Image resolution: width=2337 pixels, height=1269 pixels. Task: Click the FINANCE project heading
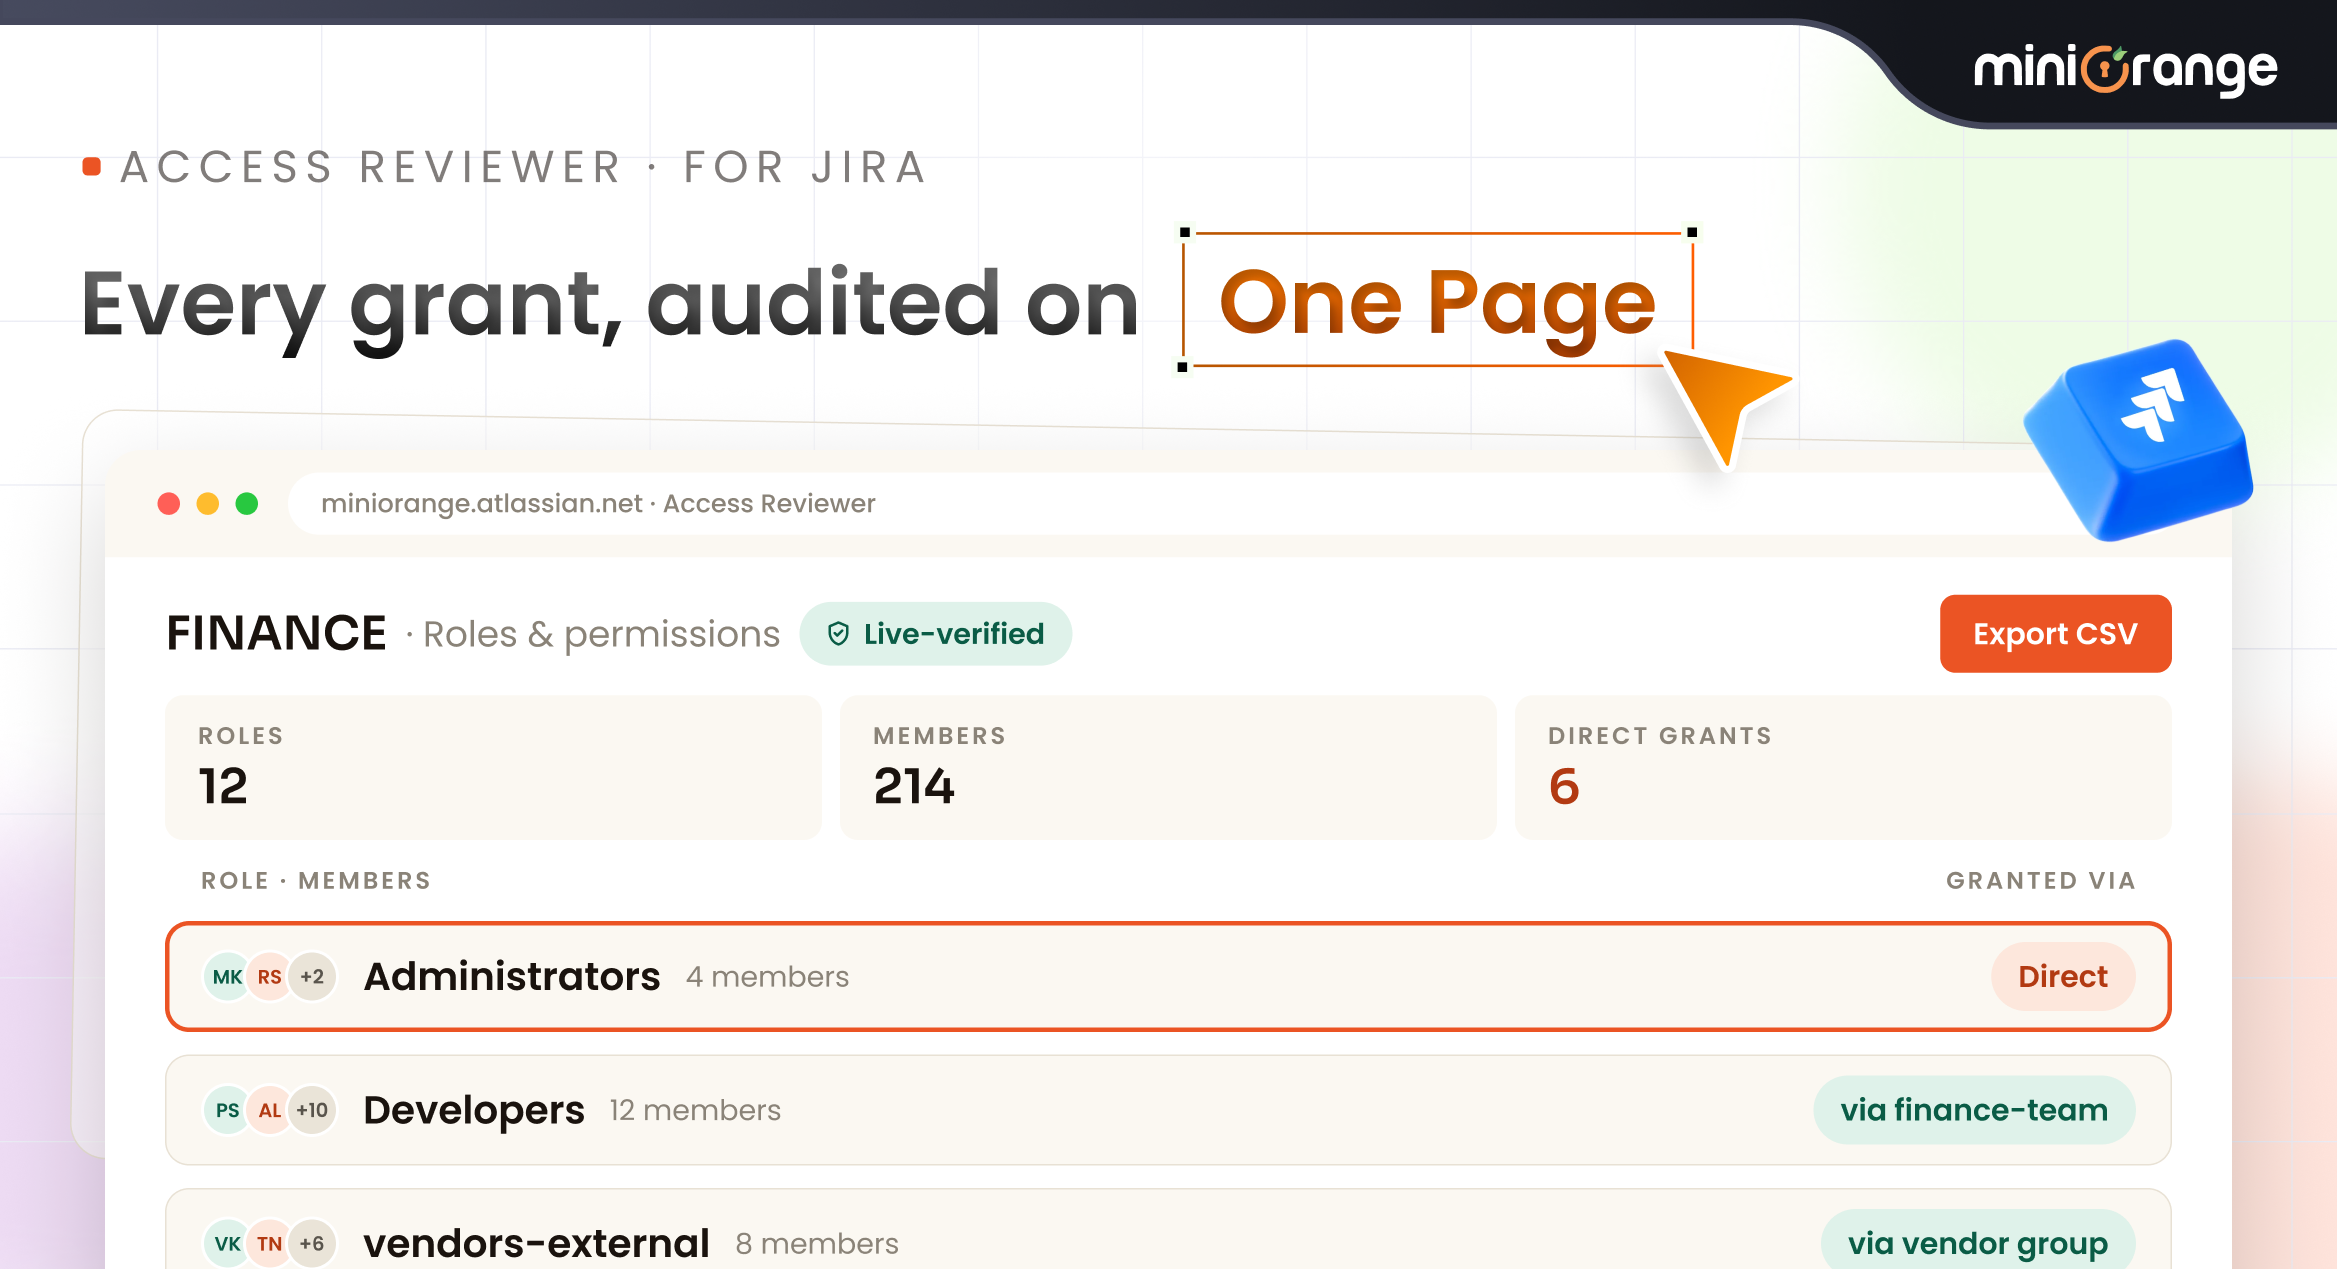(276, 633)
